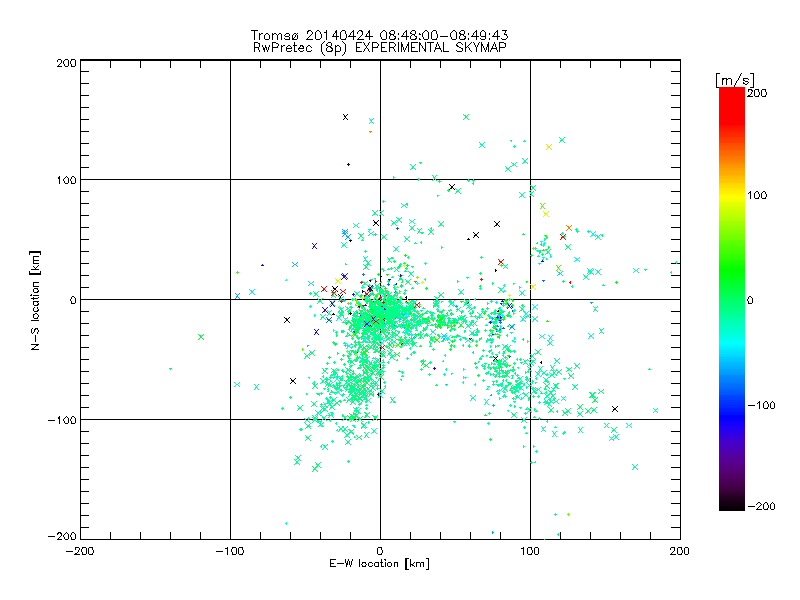Click the velocity color scale bar
800x600 pixels.
(x=732, y=299)
